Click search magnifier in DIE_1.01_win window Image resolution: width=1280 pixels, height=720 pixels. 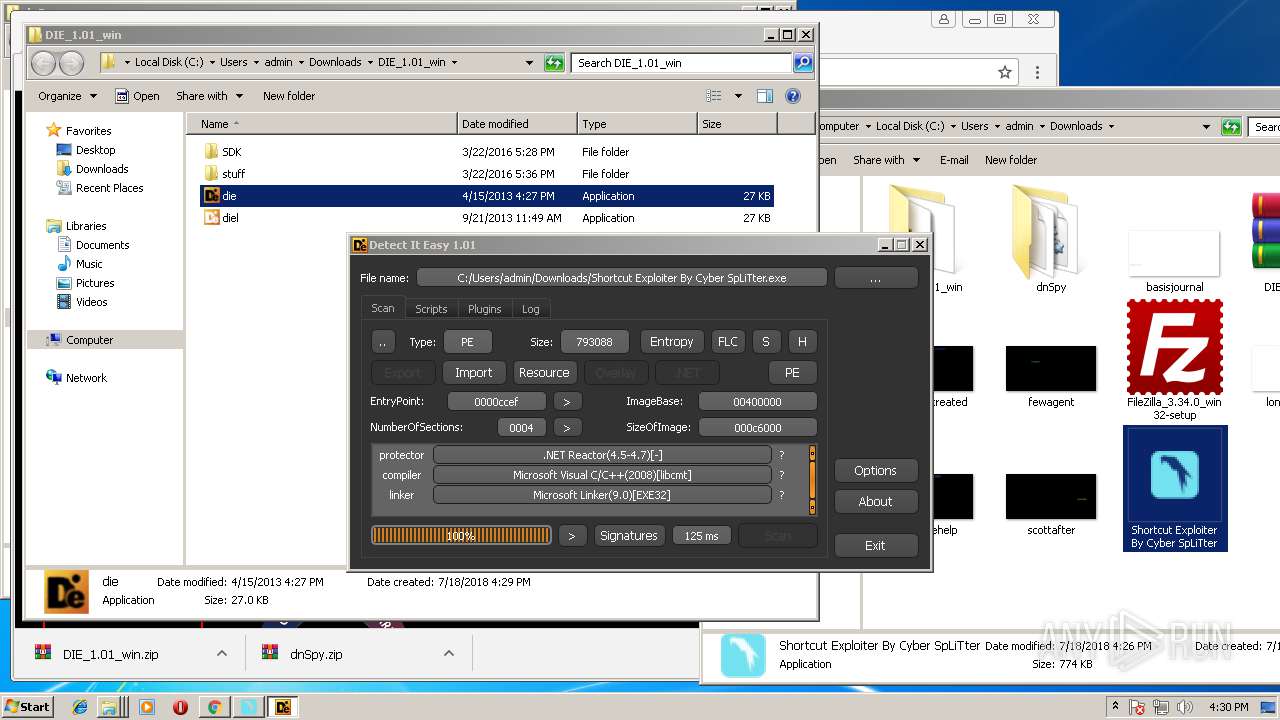pos(803,63)
